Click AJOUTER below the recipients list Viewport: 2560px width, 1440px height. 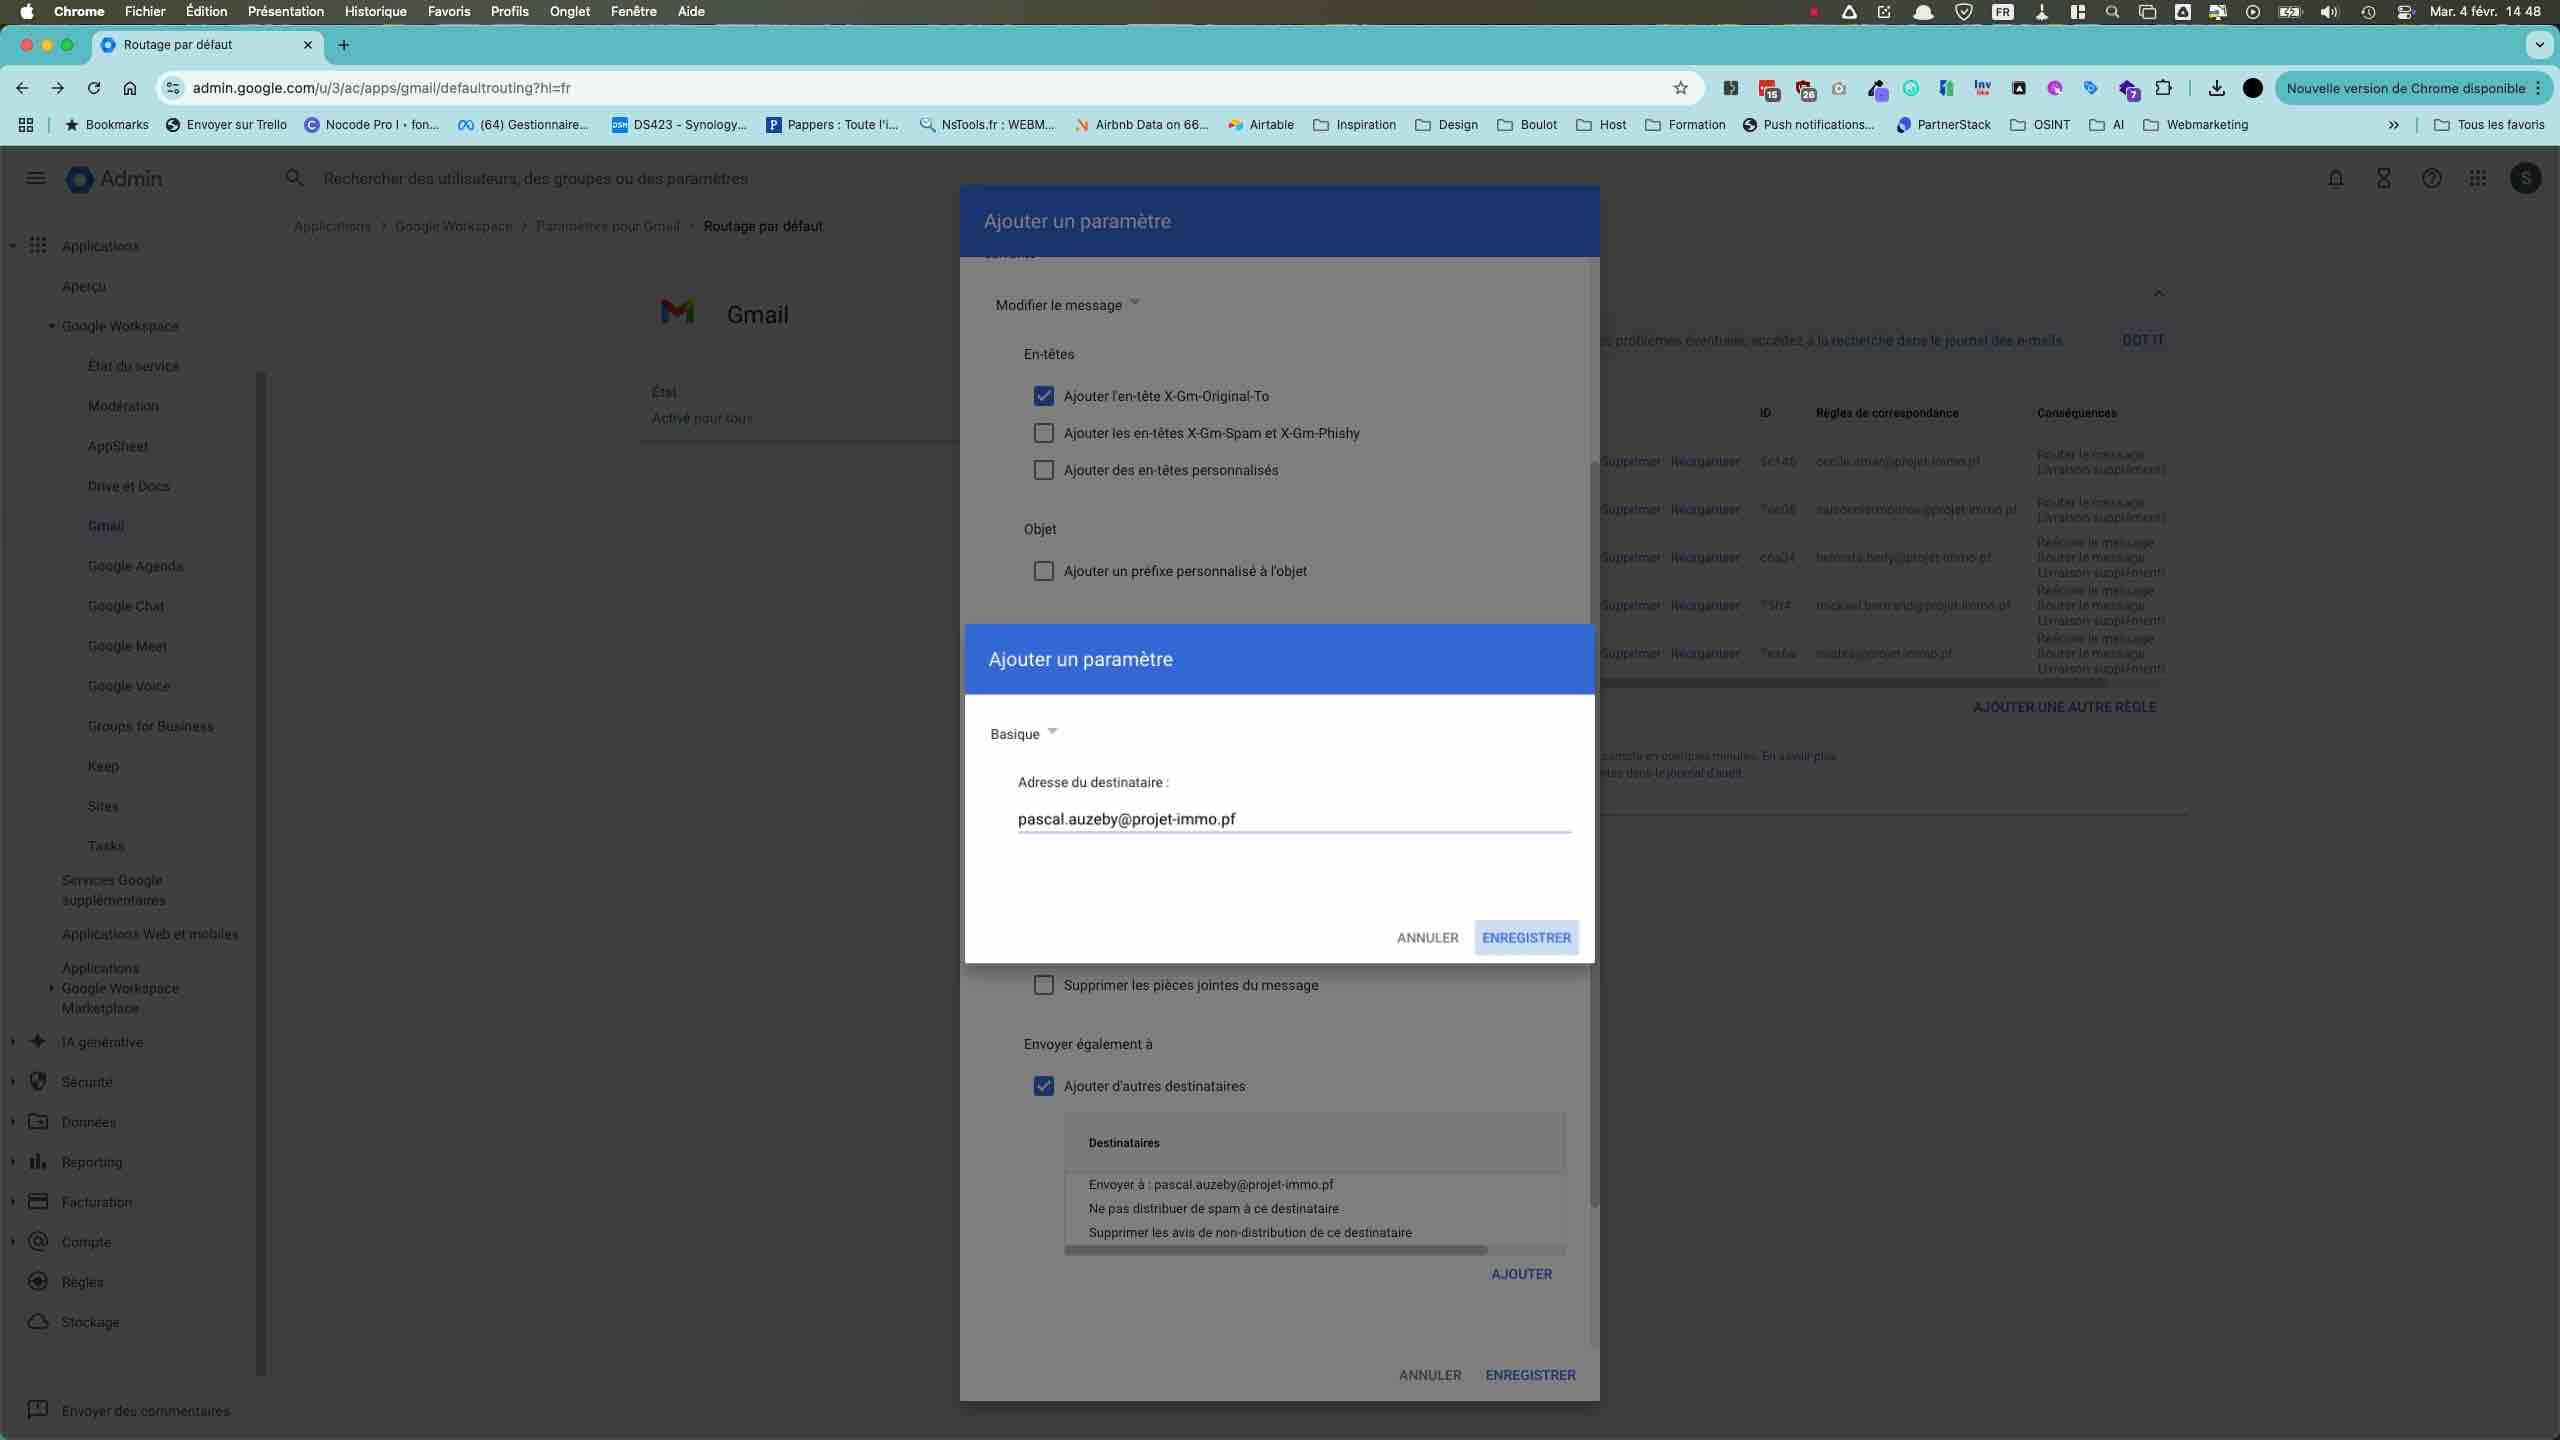click(1521, 1274)
